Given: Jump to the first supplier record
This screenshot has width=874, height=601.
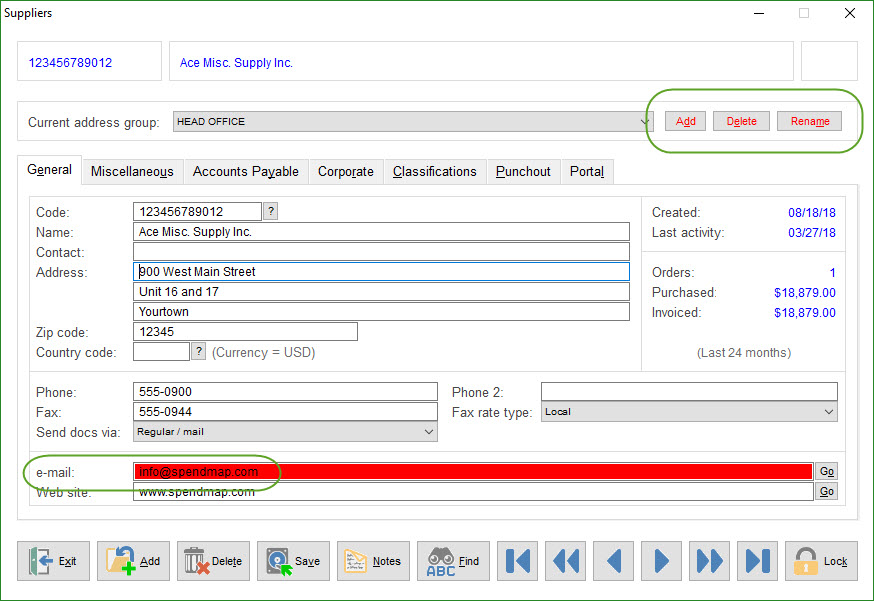Looking at the screenshot, I should tap(518, 561).
